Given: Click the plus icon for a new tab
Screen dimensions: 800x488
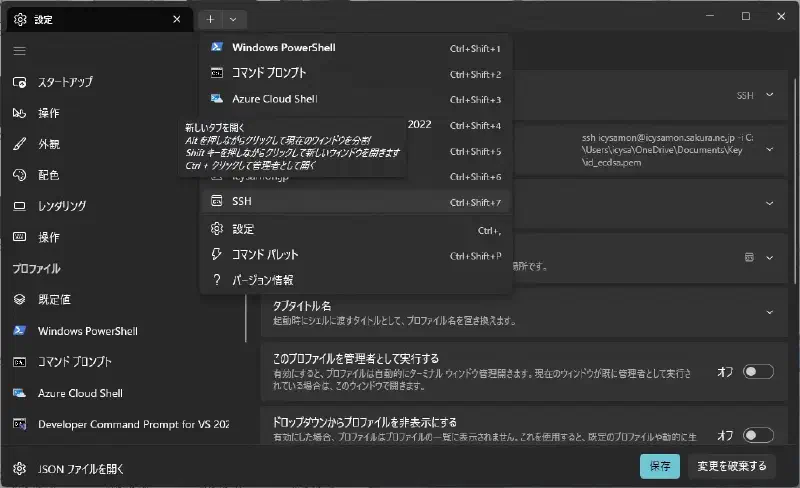Looking at the screenshot, I should [210, 19].
